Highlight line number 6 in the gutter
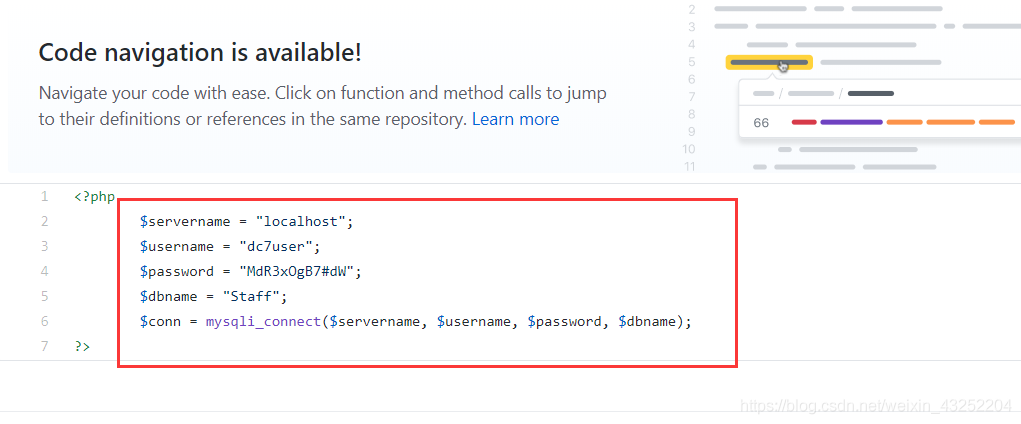This screenshot has height=424, width=1021. point(44,321)
